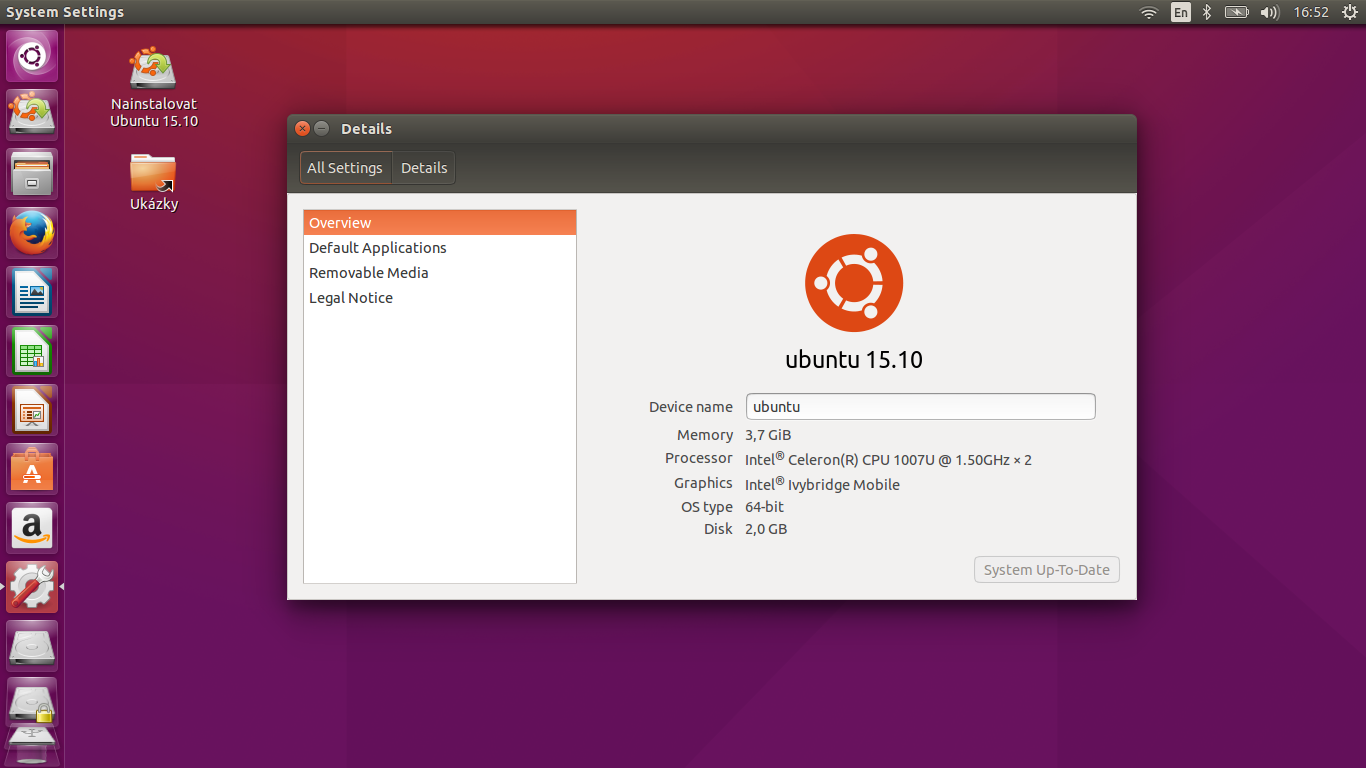Viewport: 1366px width, 768px height.
Task: Launch Firefox web browser
Action: [33, 233]
